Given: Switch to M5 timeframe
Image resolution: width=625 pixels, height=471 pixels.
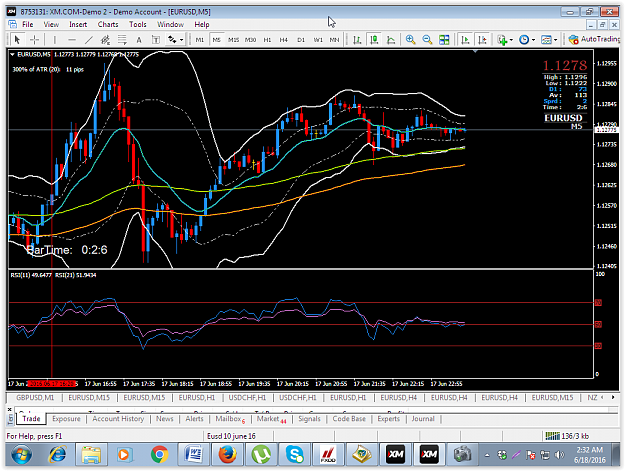Looking at the screenshot, I should coord(216,39).
